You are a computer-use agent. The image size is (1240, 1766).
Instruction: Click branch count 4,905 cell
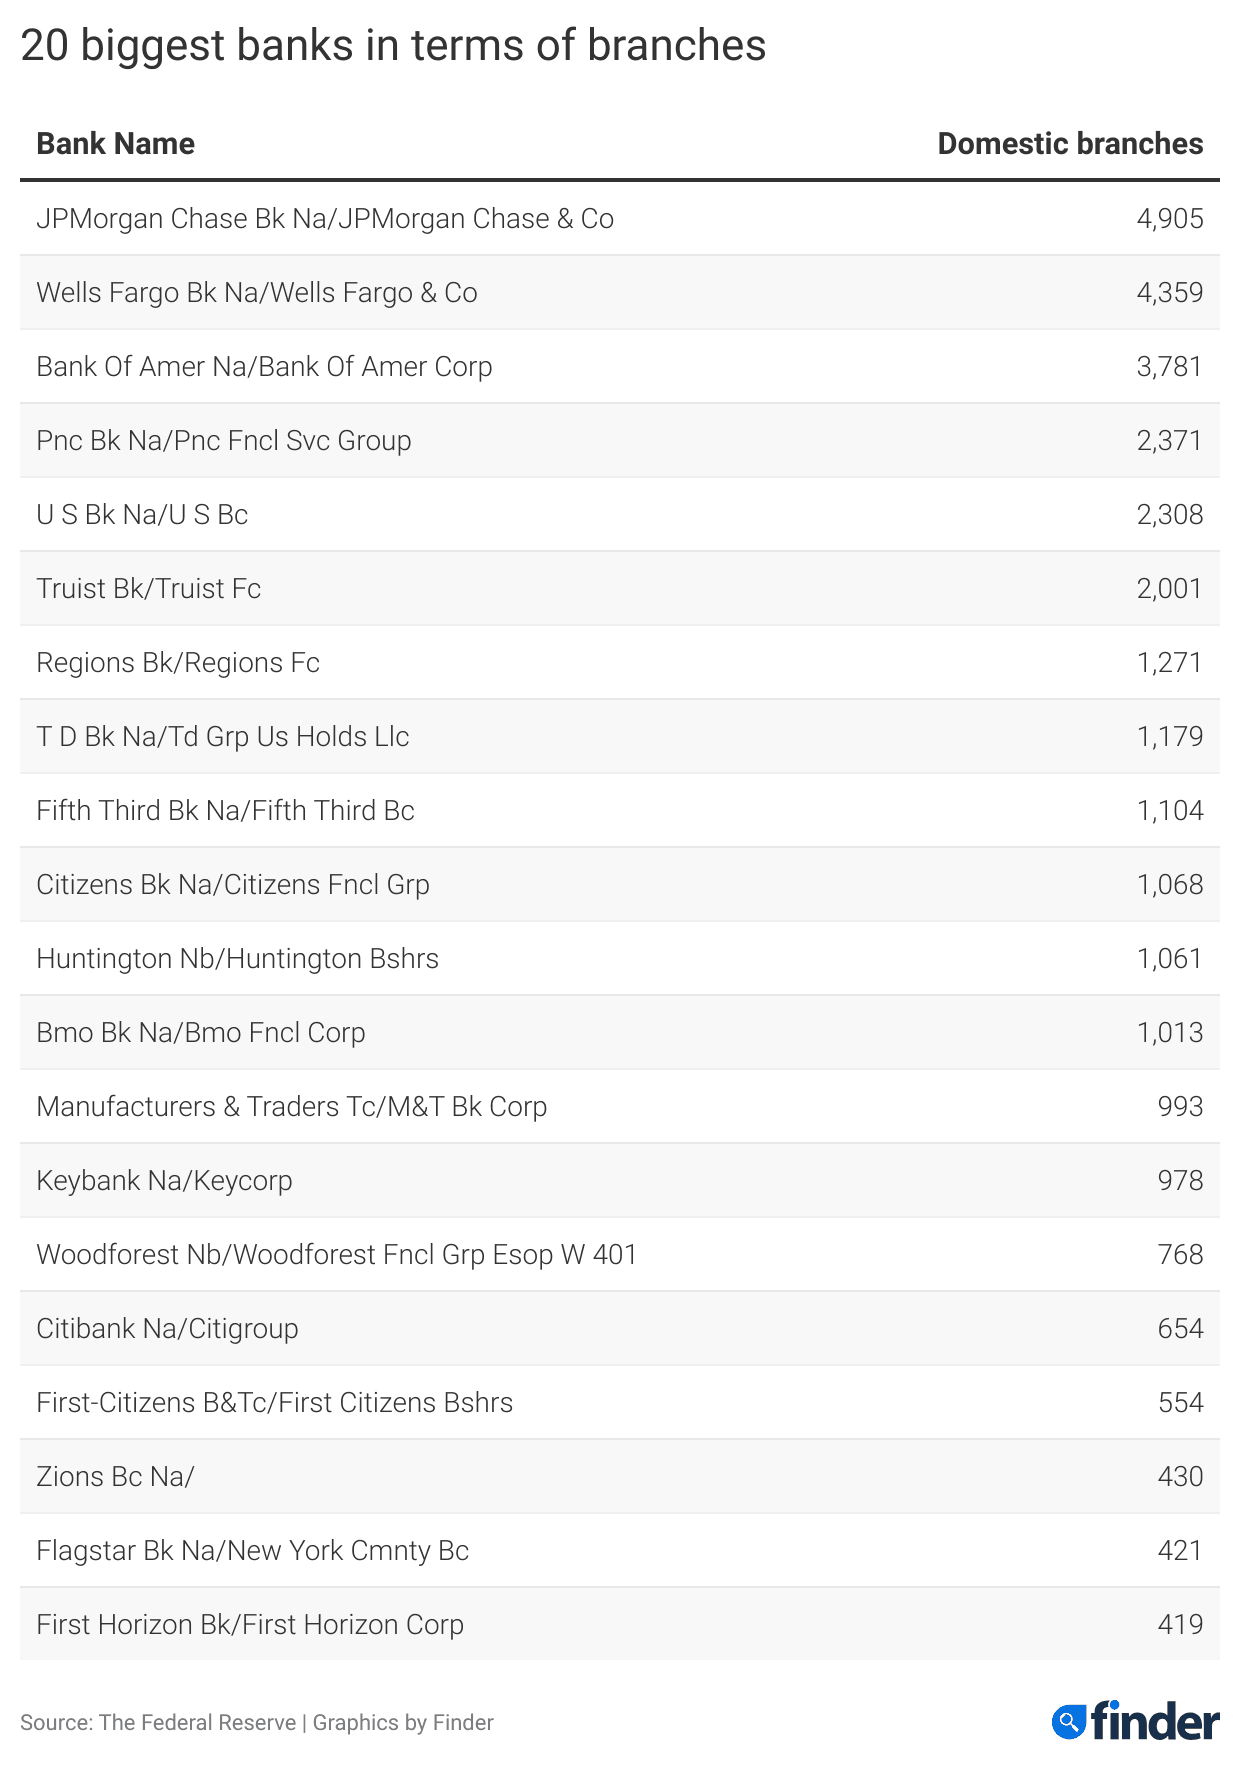click(1169, 219)
